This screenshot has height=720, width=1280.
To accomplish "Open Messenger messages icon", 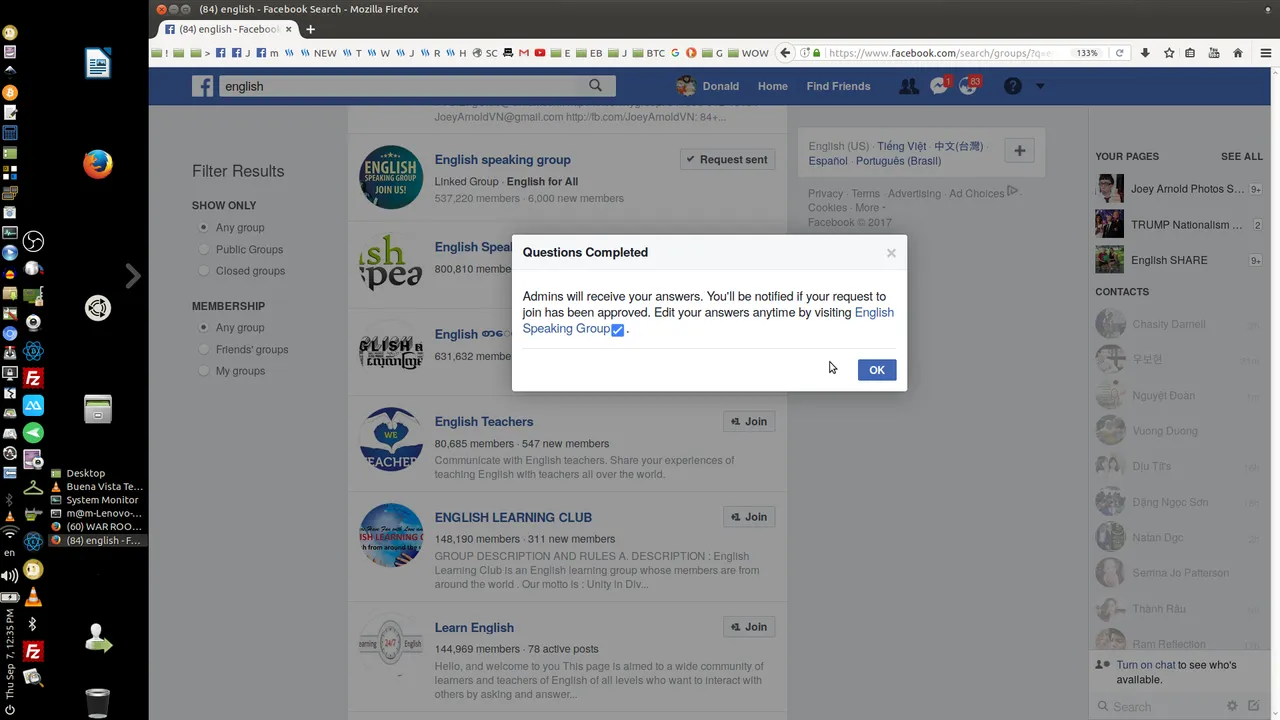I will [938, 86].
